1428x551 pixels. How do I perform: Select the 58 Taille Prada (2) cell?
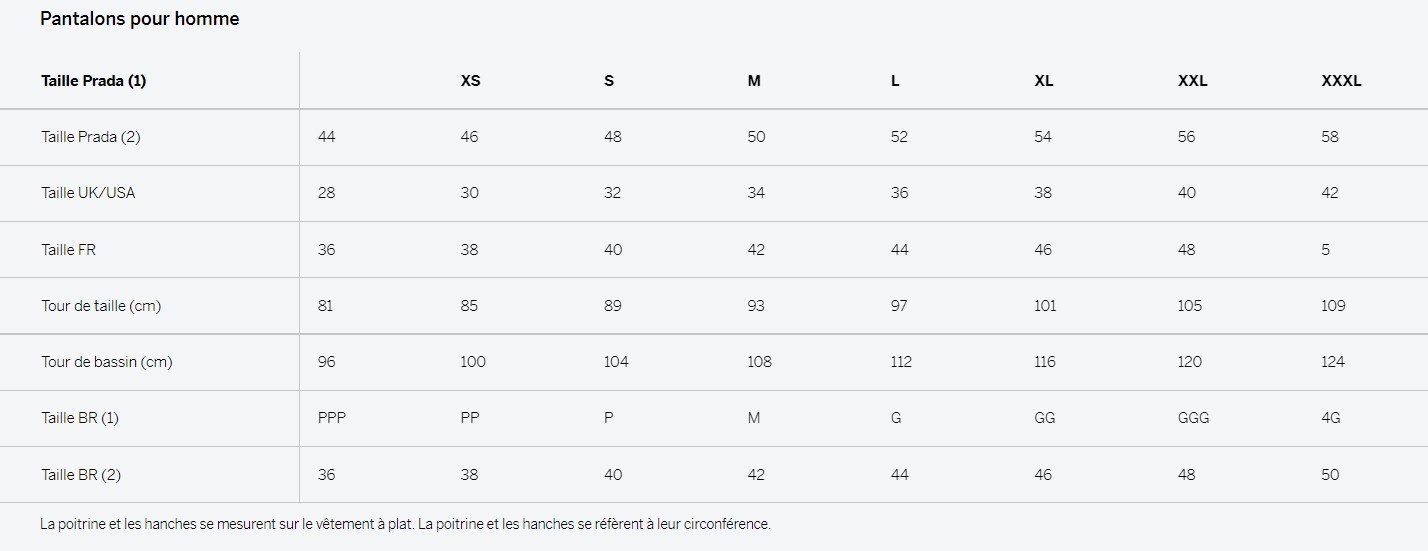pyautogui.click(x=1330, y=137)
